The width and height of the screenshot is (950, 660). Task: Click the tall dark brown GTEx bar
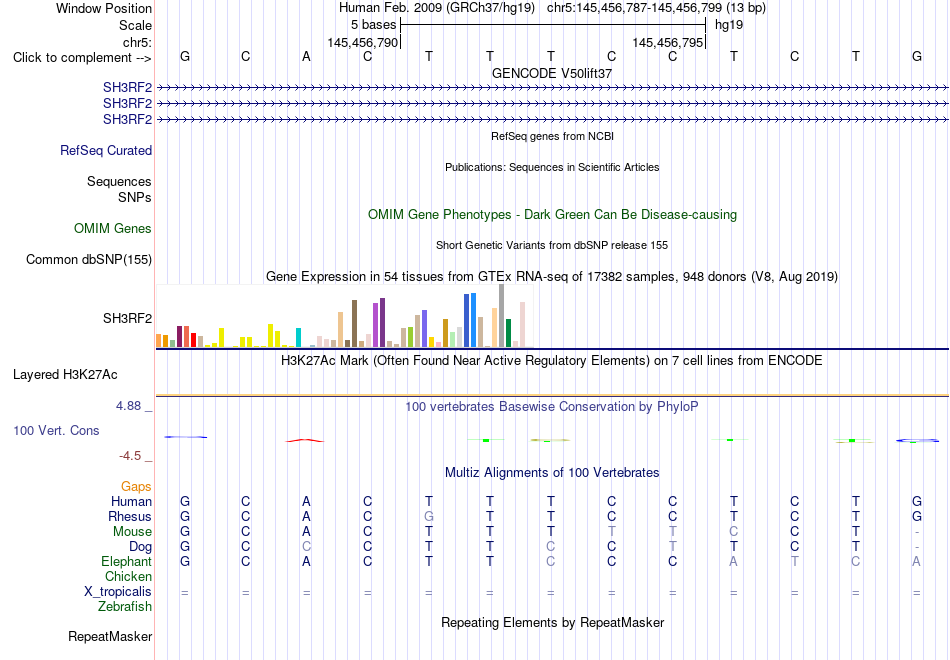coord(354,324)
